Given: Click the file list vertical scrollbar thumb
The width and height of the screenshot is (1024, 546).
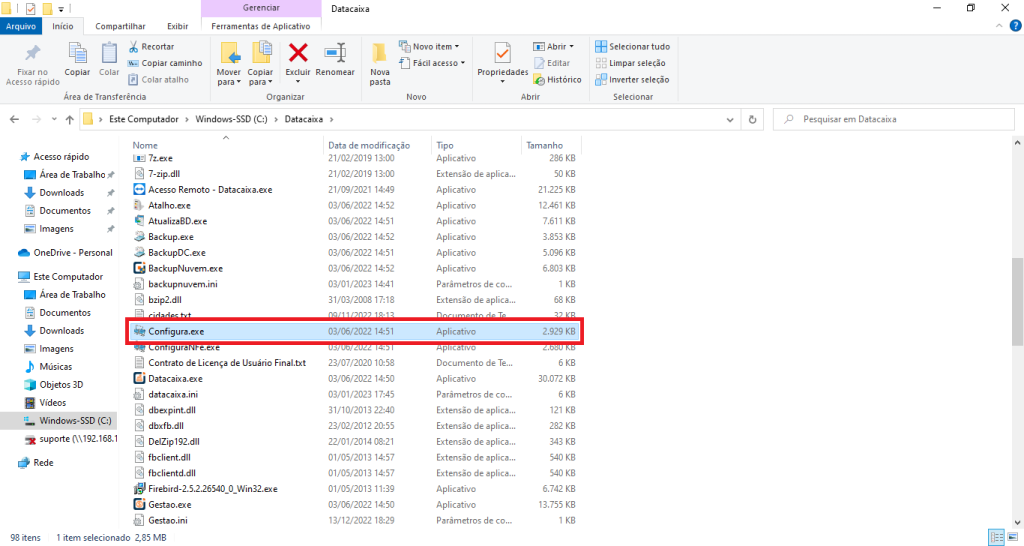Looking at the screenshot, I should coord(1017,302).
